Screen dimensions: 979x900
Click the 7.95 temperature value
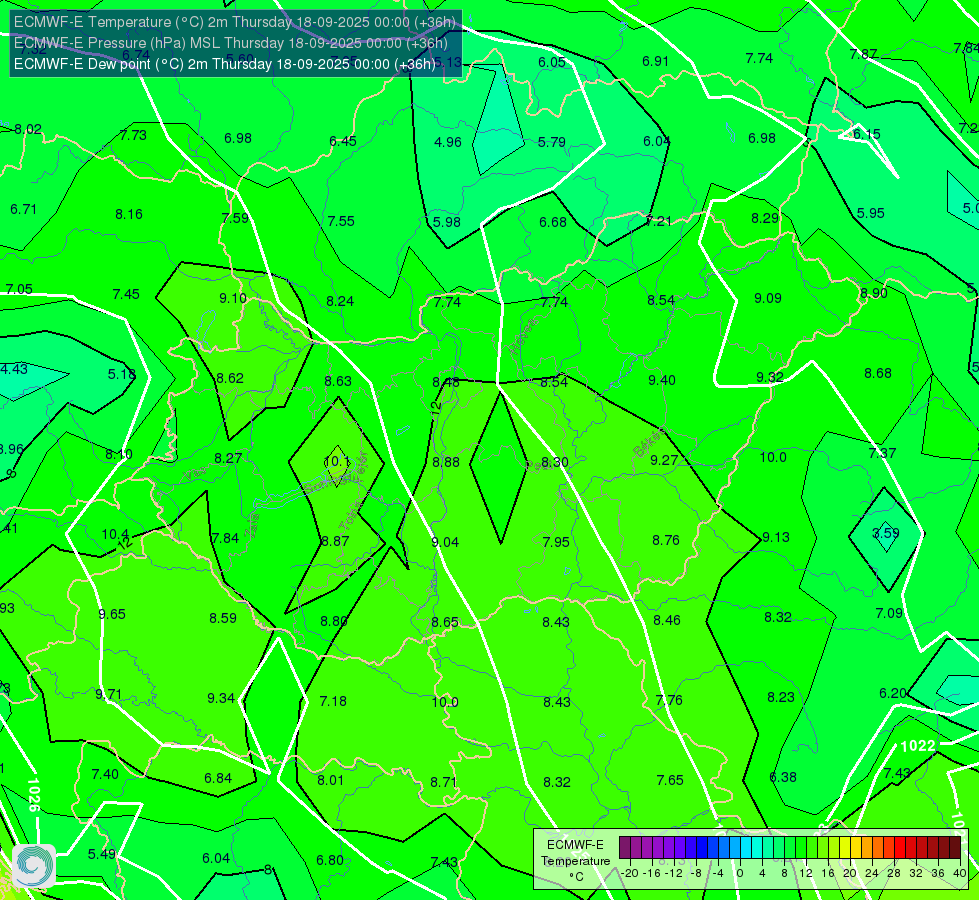556,542
